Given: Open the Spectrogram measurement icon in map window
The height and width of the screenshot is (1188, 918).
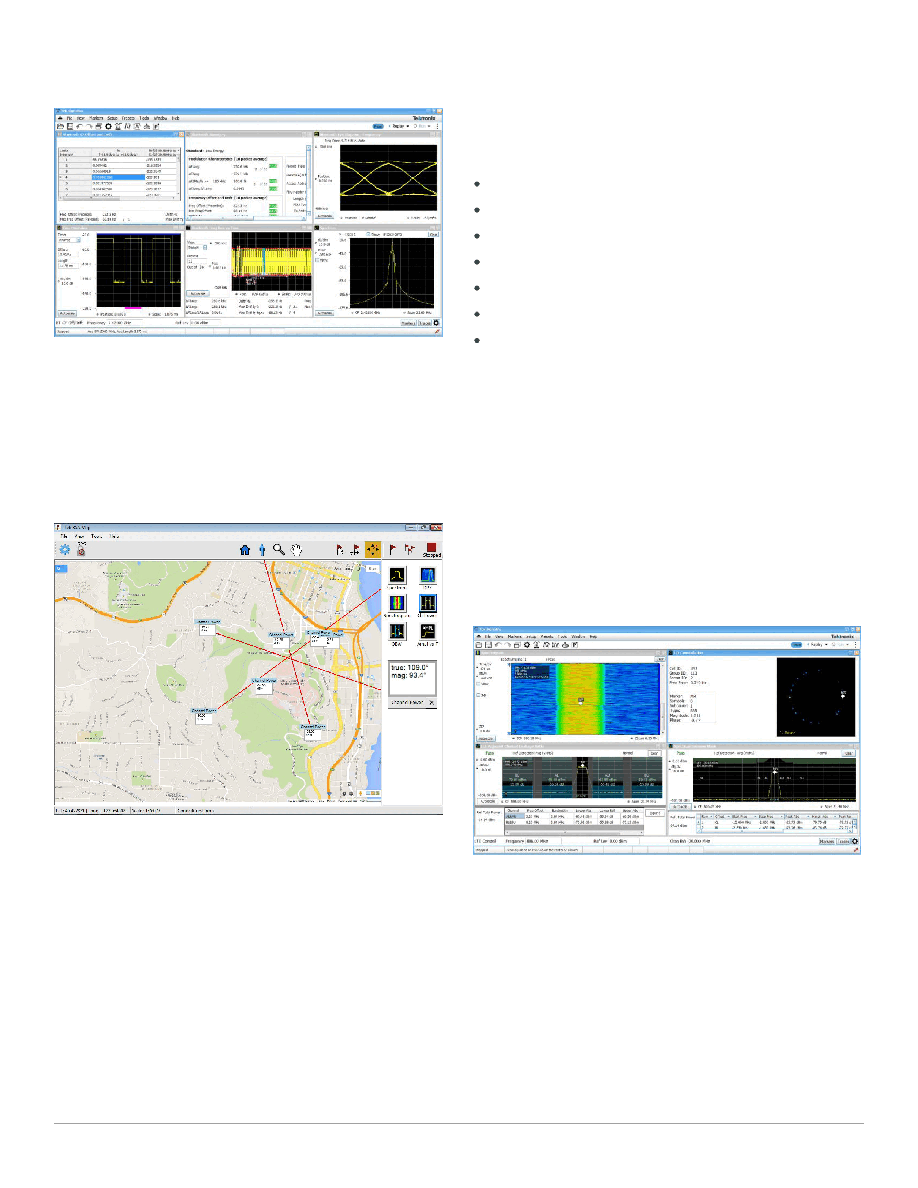Looking at the screenshot, I should pyautogui.click(x=397, y=603).
